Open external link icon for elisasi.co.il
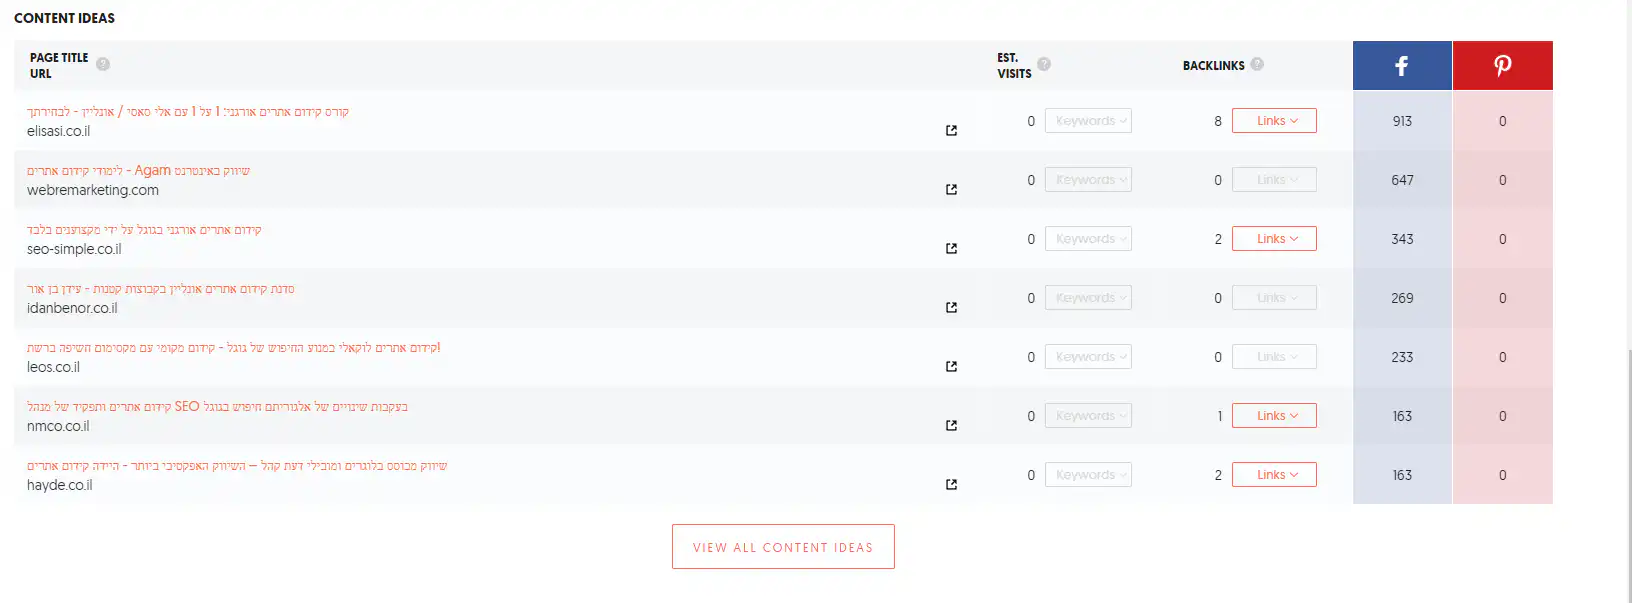 [951, 130]
